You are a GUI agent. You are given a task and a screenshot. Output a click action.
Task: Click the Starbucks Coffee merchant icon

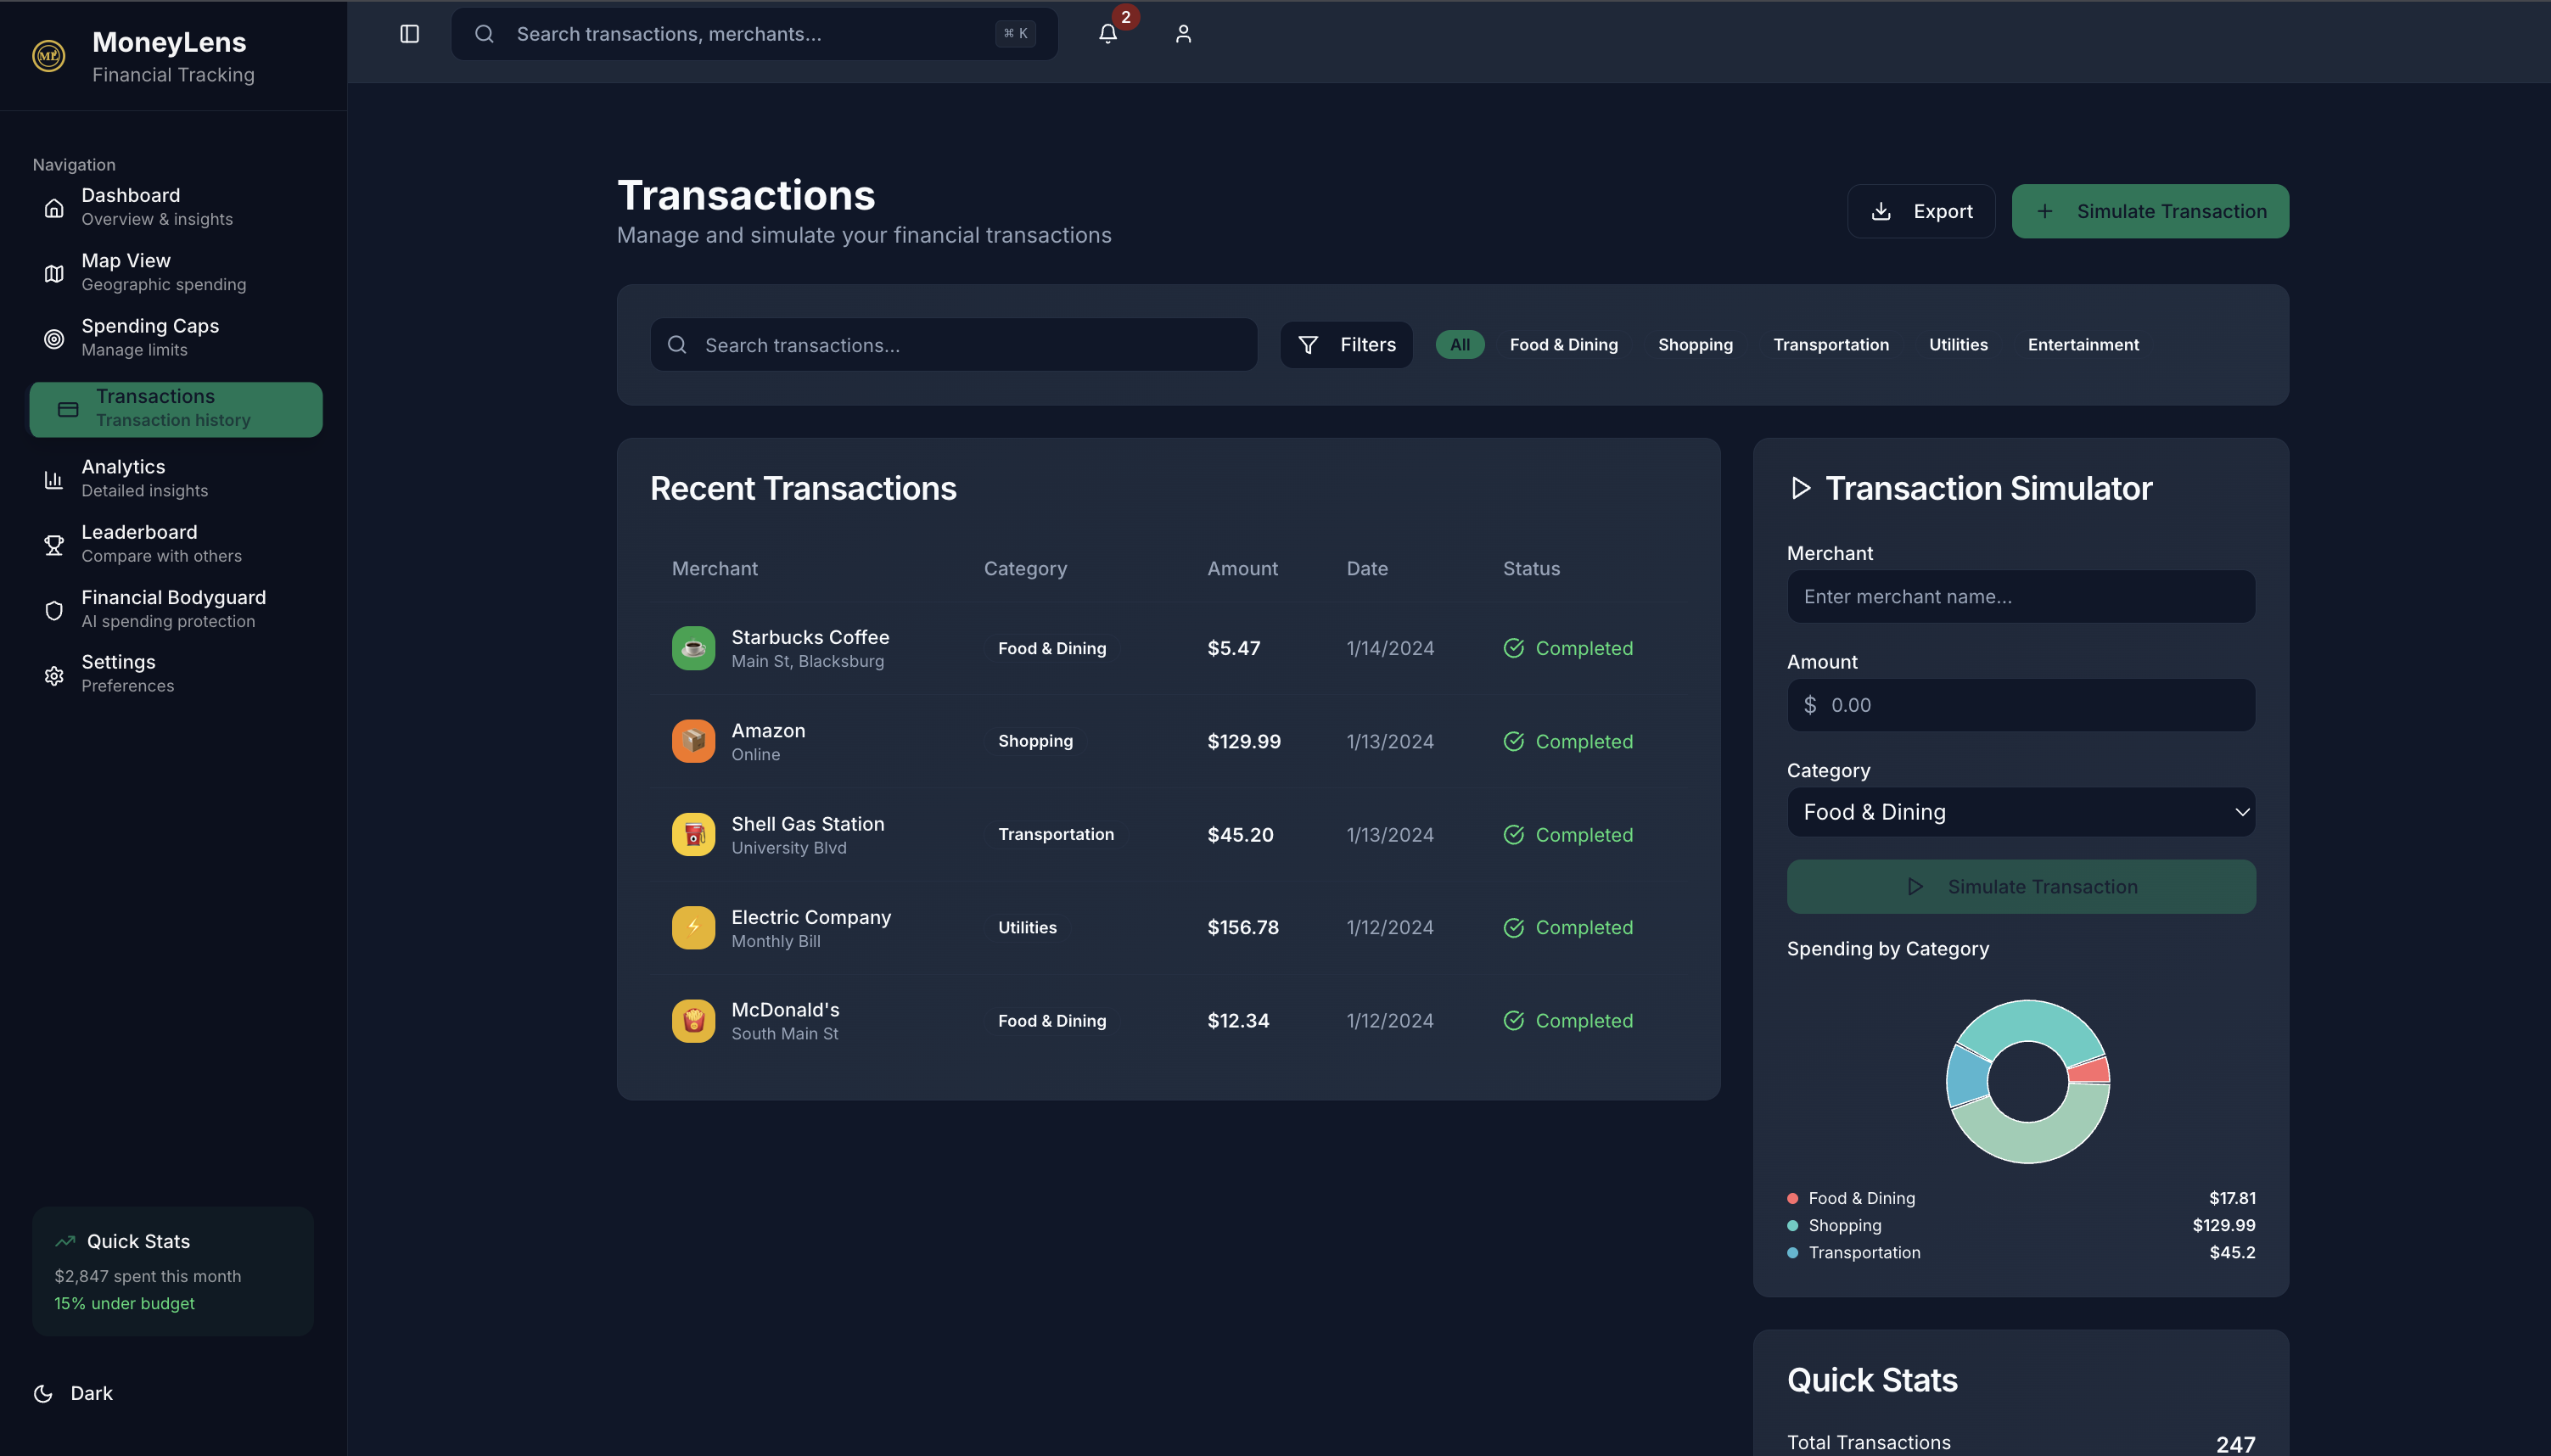coord(693,648)
